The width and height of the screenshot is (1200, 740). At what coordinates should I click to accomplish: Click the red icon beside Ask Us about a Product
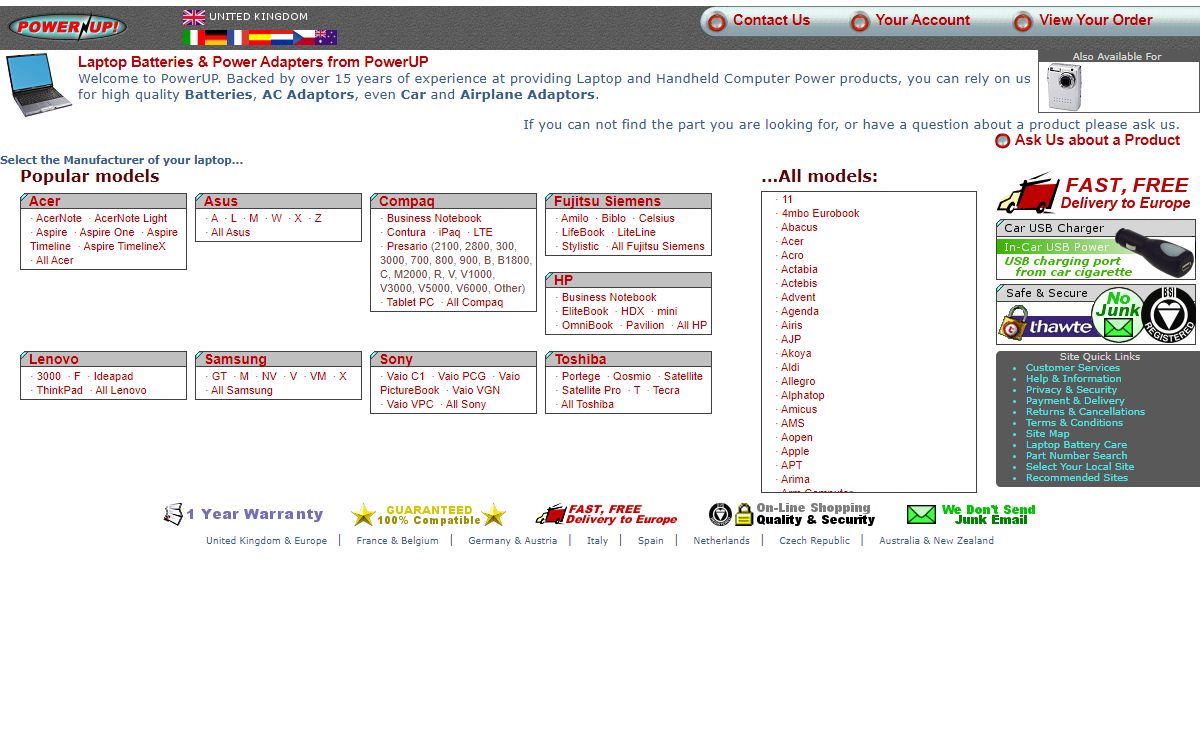tap(1003, 141)
